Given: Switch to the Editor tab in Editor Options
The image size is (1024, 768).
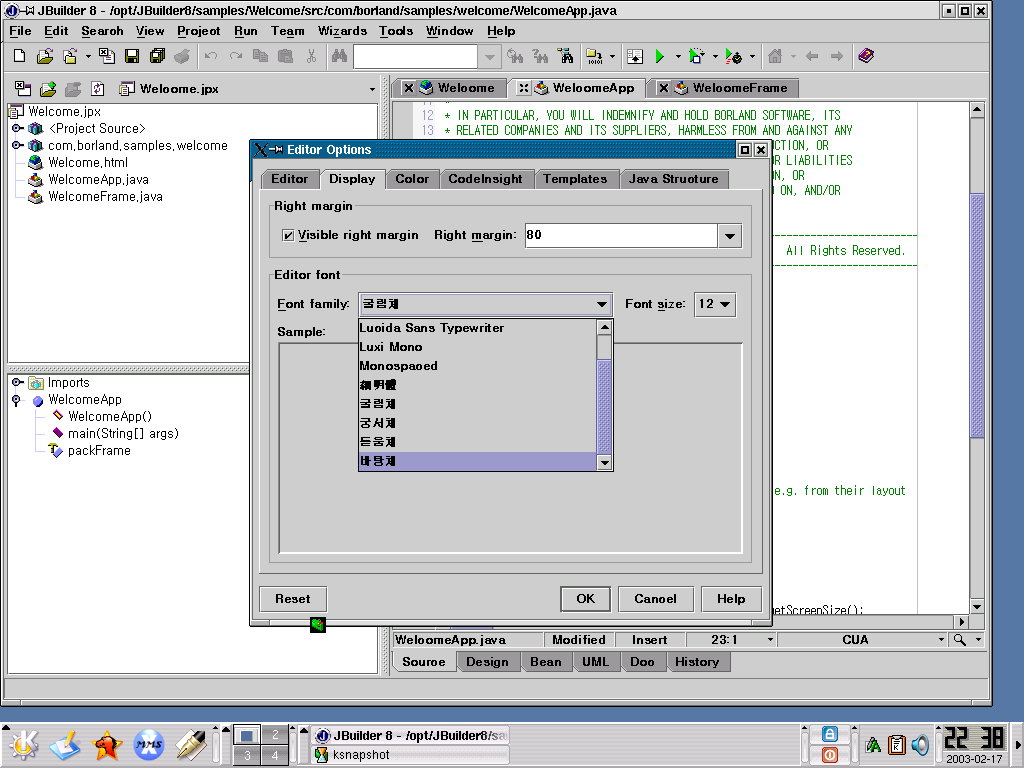Looking at the screenshot, I should click(x=289, y=179).
